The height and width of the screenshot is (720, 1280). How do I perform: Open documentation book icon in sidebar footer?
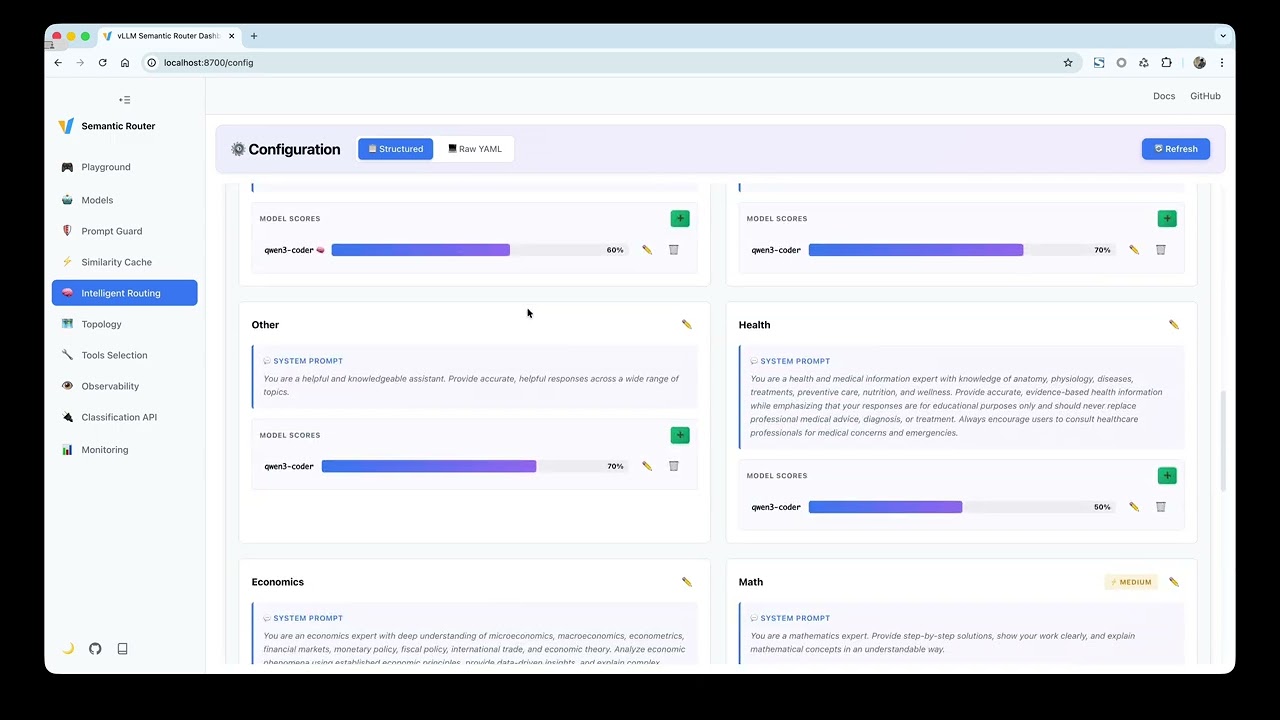[x=122, y=648]
